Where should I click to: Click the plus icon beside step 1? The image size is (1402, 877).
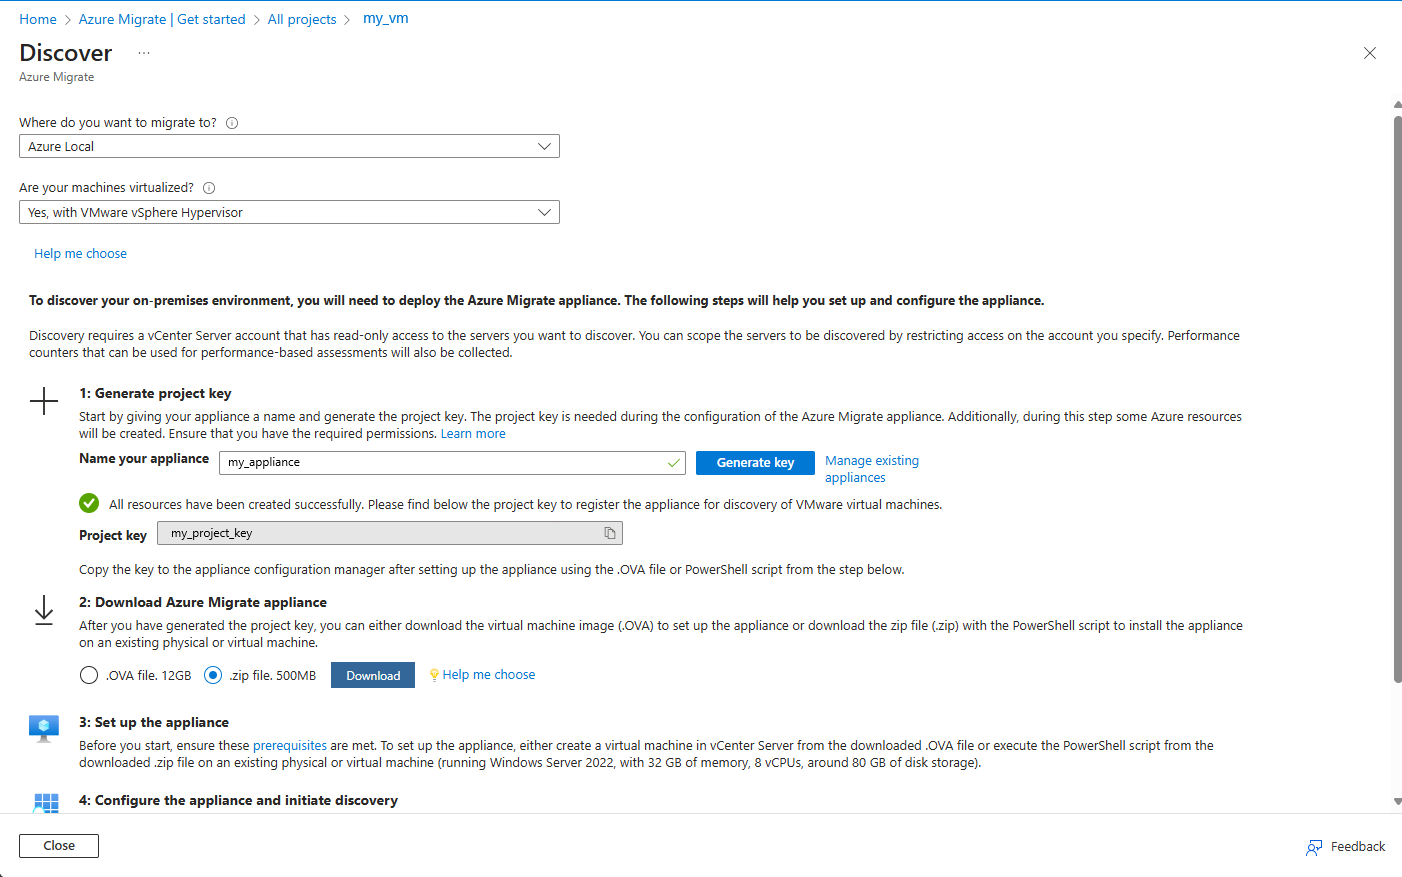click(x=44, y=401)
